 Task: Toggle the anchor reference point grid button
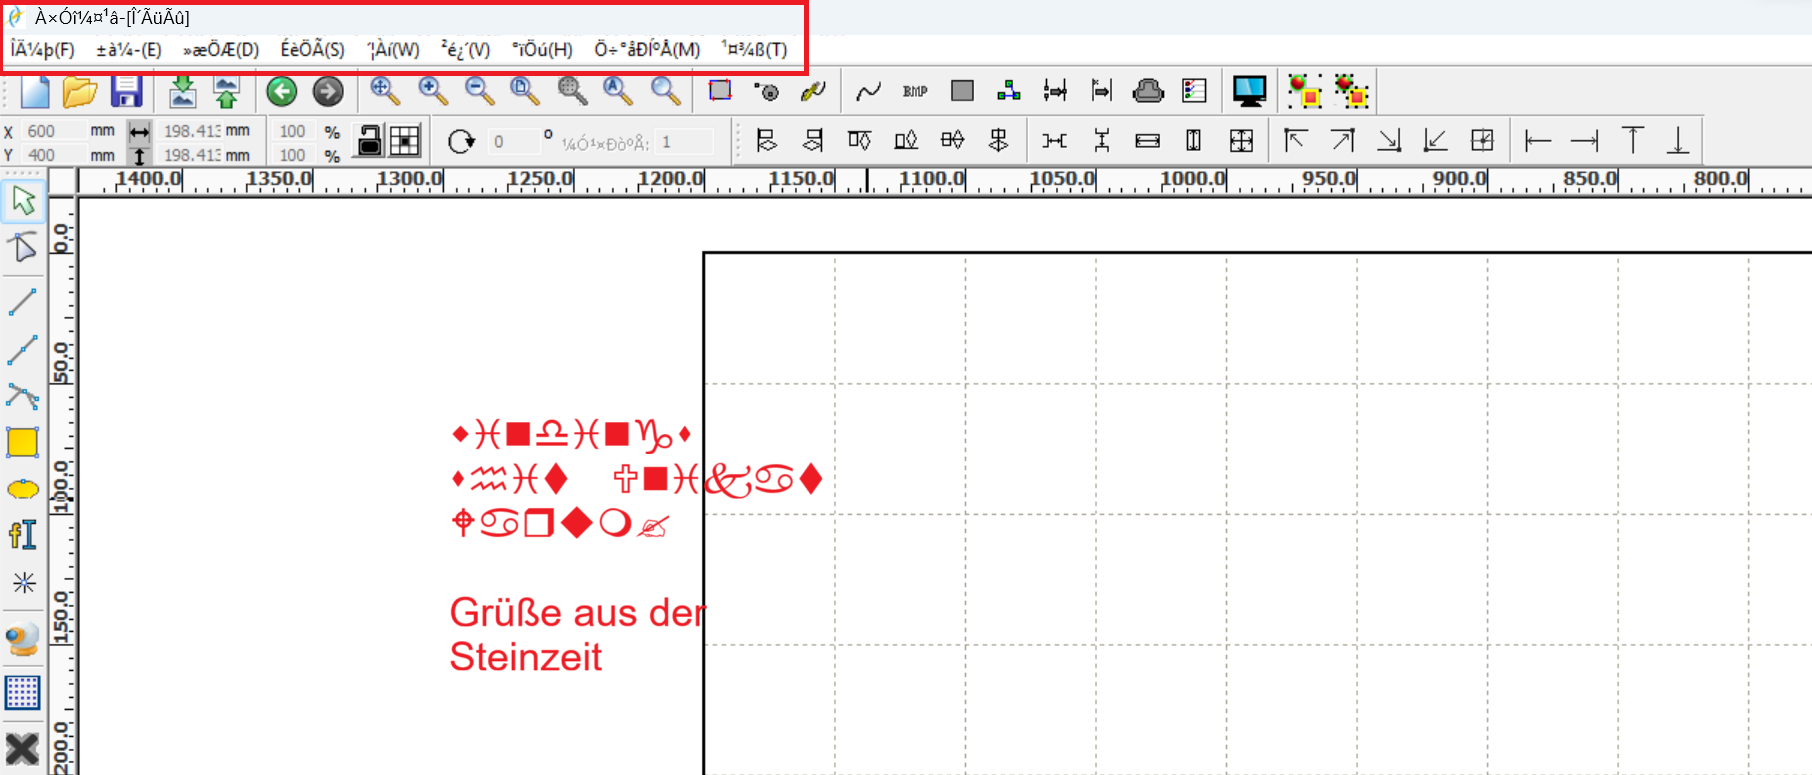pyautogui.click(x=405, y=141)
